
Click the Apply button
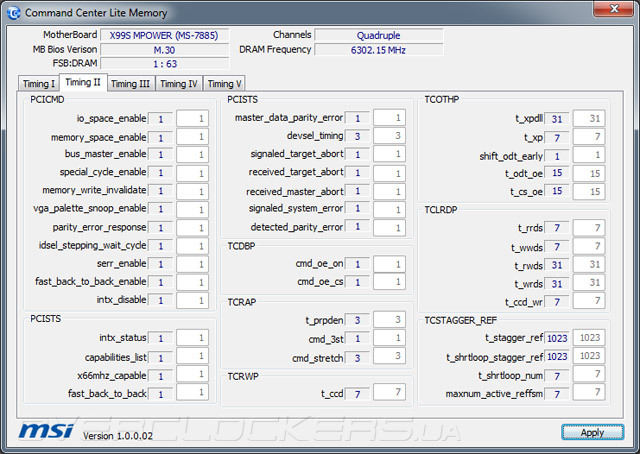592,432
